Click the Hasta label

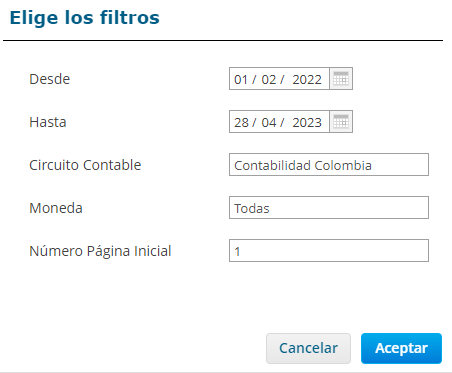click(48, 122)
